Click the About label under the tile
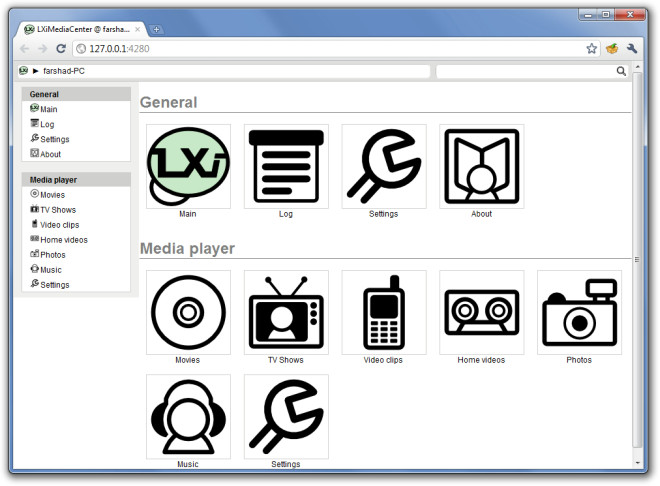This screenshot has height=486, width=660. 482,214
